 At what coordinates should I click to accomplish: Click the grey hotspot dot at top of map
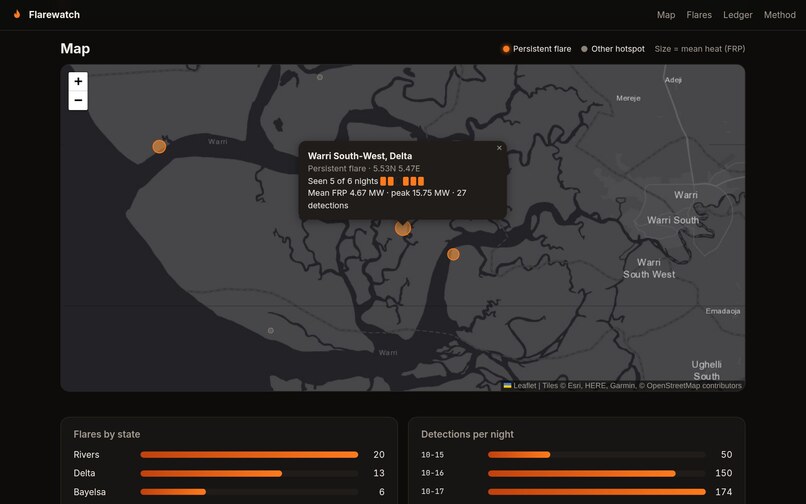click(x=320, y=77)
